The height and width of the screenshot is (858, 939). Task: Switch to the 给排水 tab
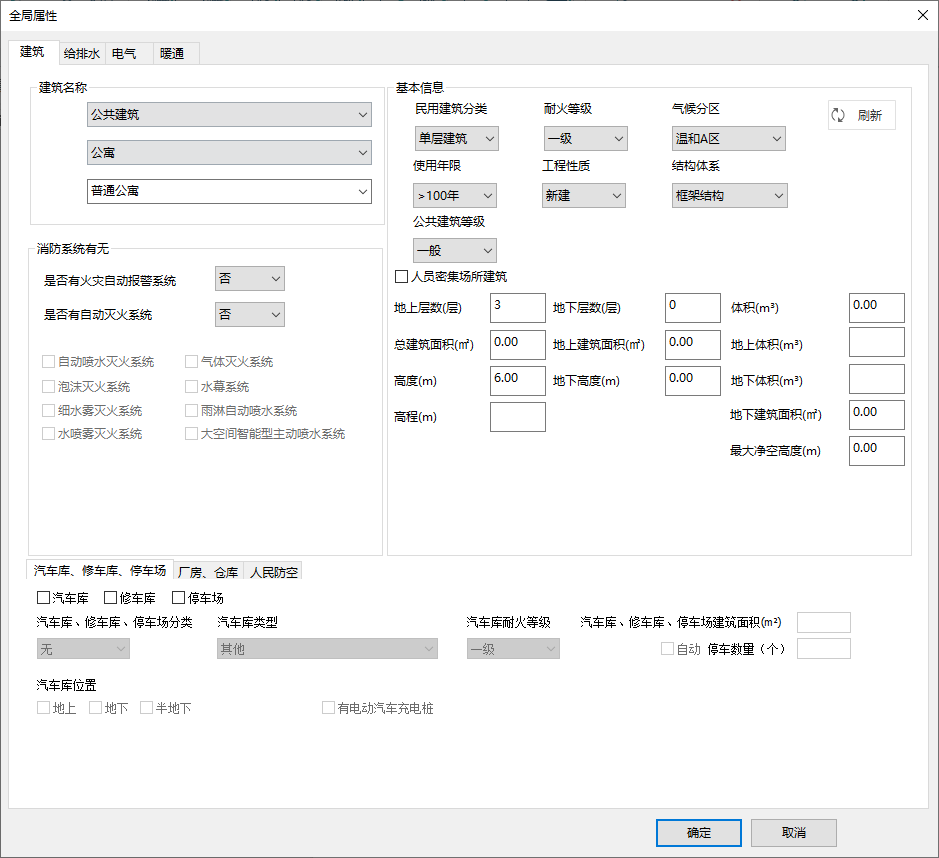(x=81, y=53)
